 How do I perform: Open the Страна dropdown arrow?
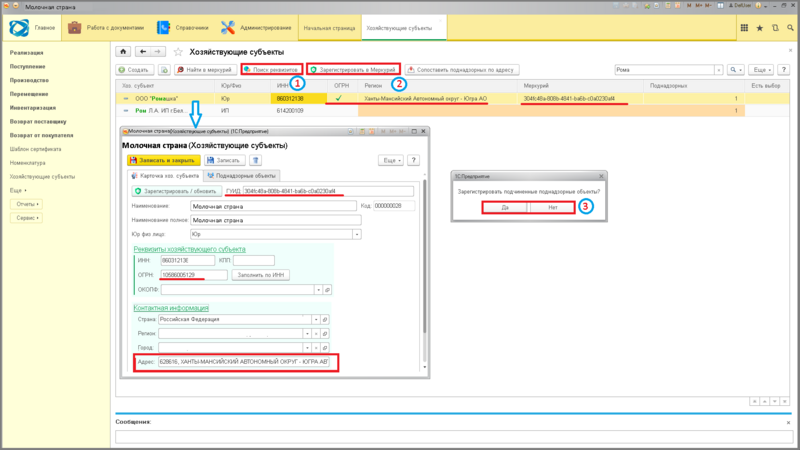tap(316, 319)
